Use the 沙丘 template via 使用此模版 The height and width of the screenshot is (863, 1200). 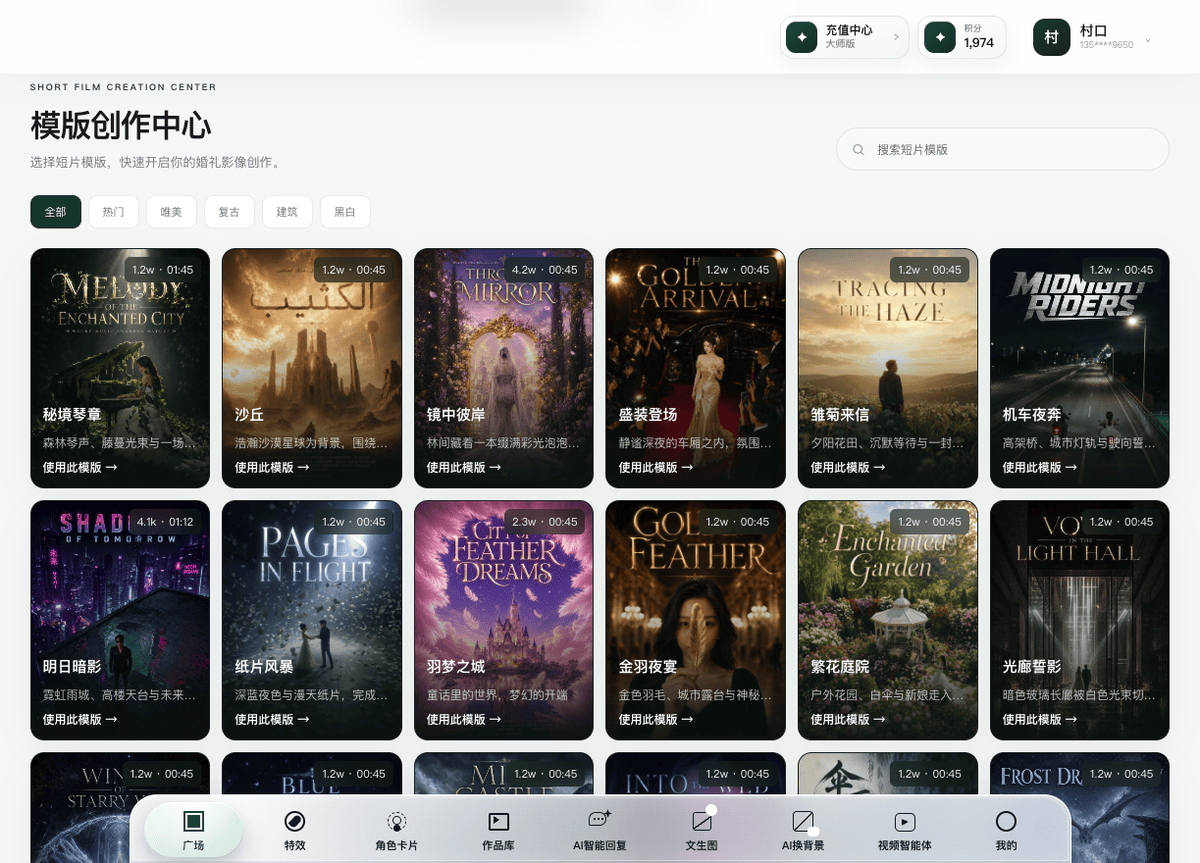tap(272, 467)
